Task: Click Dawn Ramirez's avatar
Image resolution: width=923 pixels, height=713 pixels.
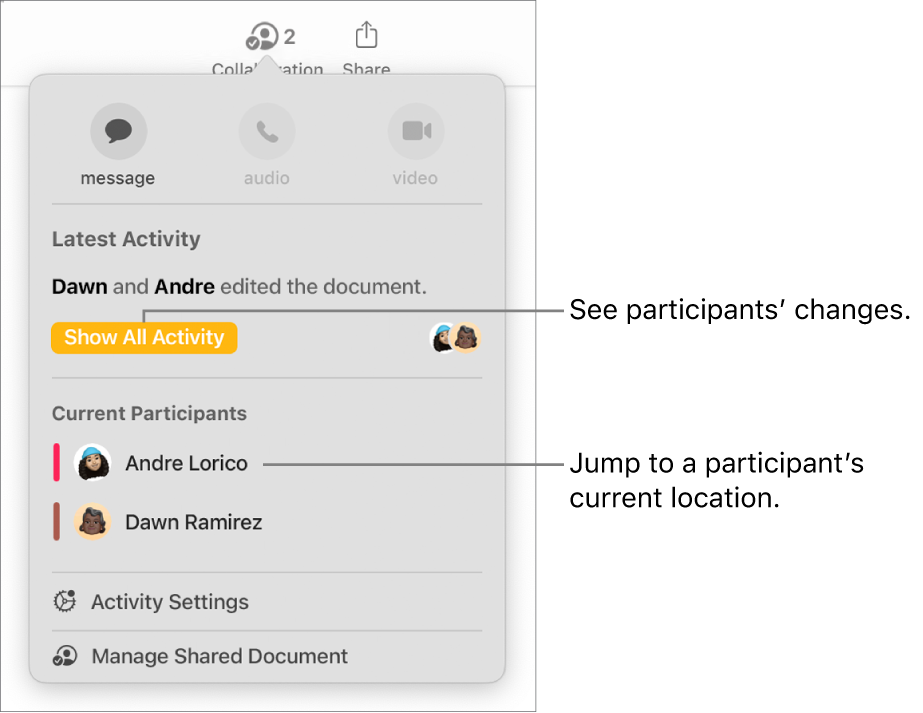Action: [92, 522]
